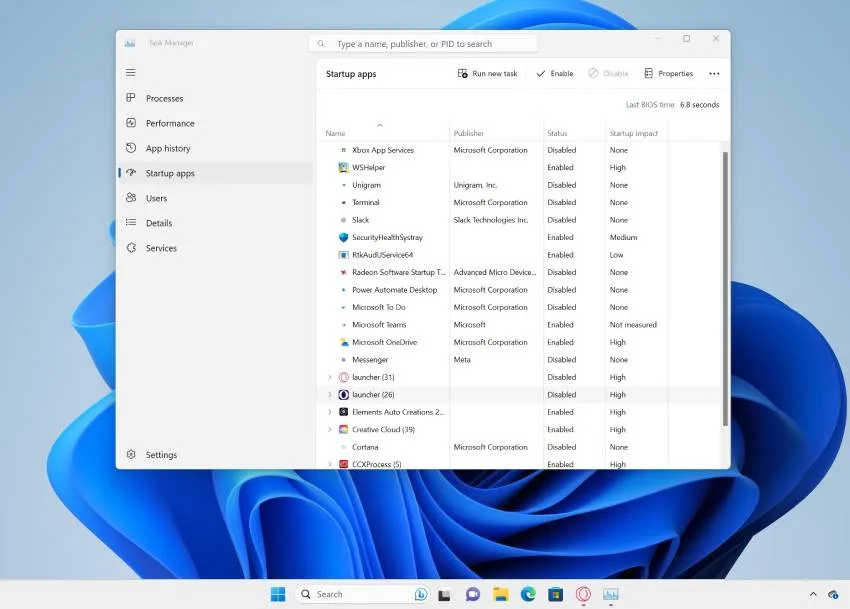Select the Microsoft Teams row
The height and width of the screenshot is (609, 850).
pos(519,325)
